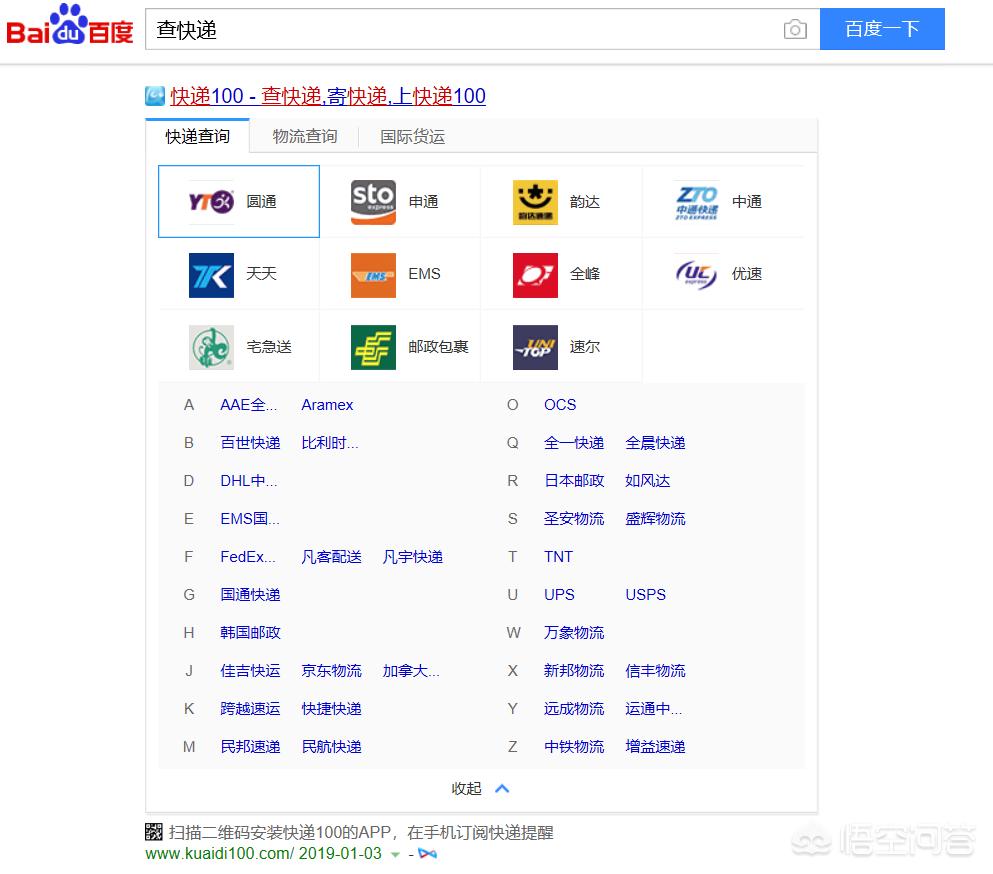This screenshot has height=874, width=993.
Task: Choose TNT courier link
Action: point(558,557)
